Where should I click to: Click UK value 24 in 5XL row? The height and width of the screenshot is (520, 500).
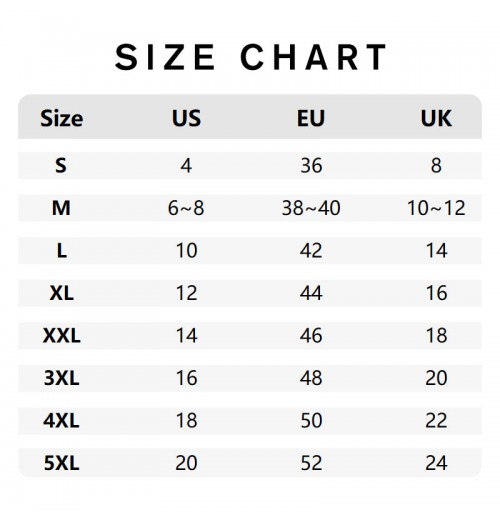pyautogui.click(x=436, y=463)
